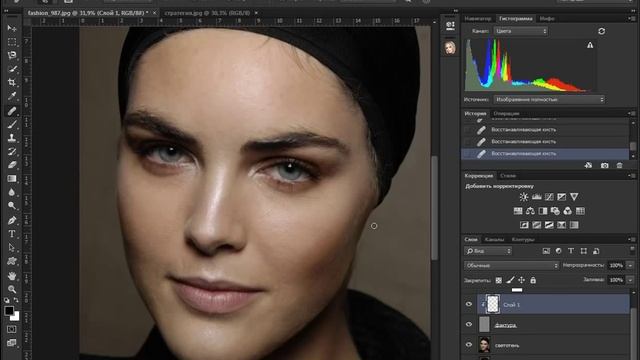
Task: Select the Quick Selection tool
Action: 12,69
